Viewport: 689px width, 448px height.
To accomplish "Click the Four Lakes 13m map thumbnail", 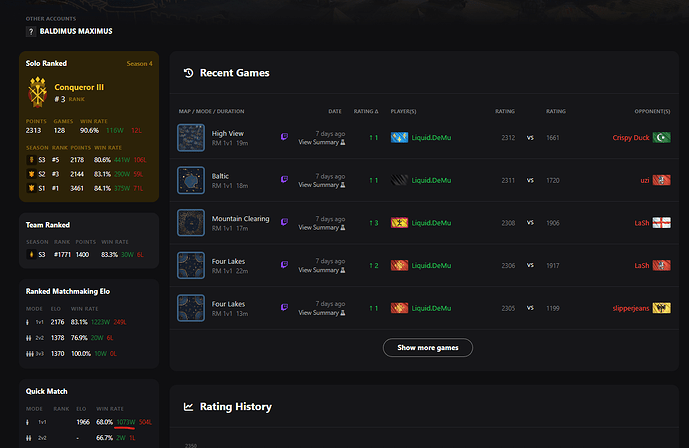I will [x=191, y=308].
